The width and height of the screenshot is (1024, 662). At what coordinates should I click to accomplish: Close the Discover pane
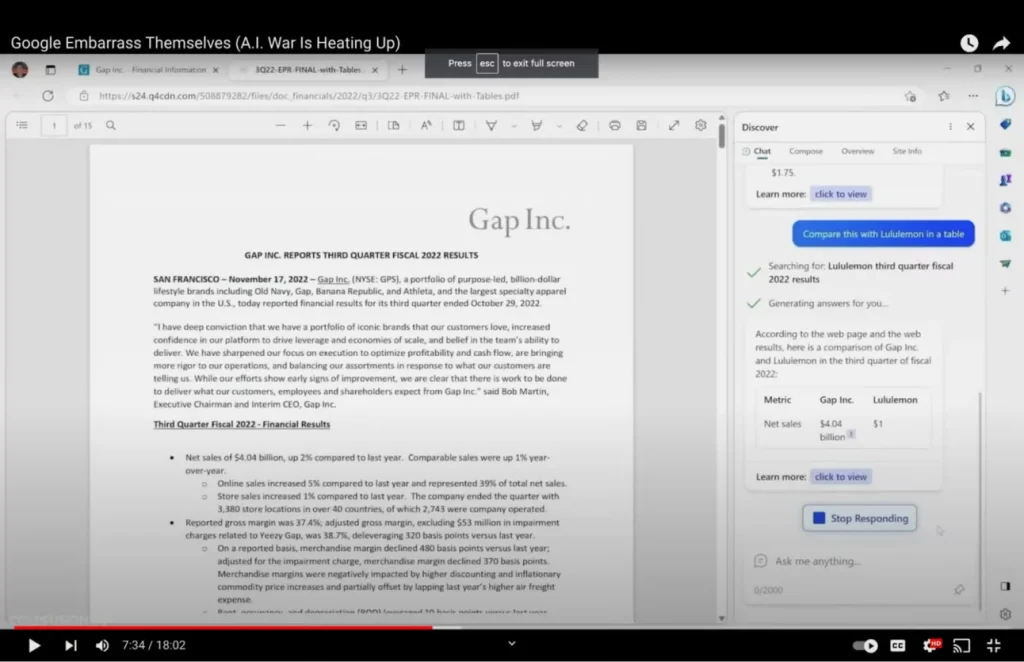970,127
